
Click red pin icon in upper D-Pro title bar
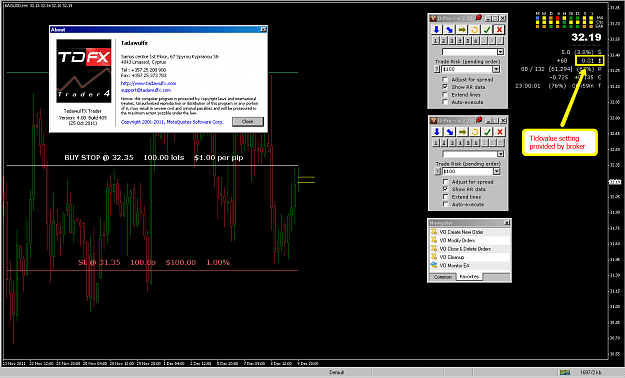(479, 18)
